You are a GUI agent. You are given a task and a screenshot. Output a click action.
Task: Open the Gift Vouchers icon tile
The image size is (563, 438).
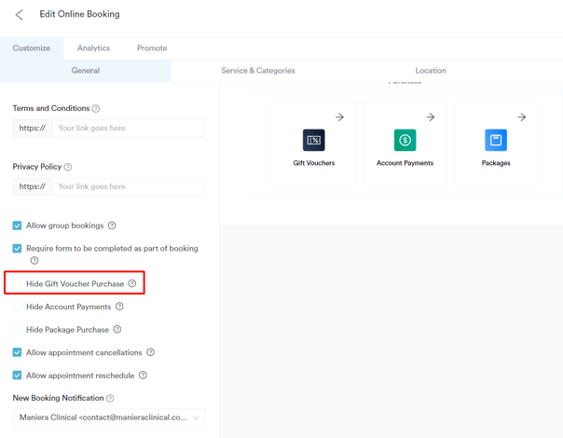click(313, 140)
